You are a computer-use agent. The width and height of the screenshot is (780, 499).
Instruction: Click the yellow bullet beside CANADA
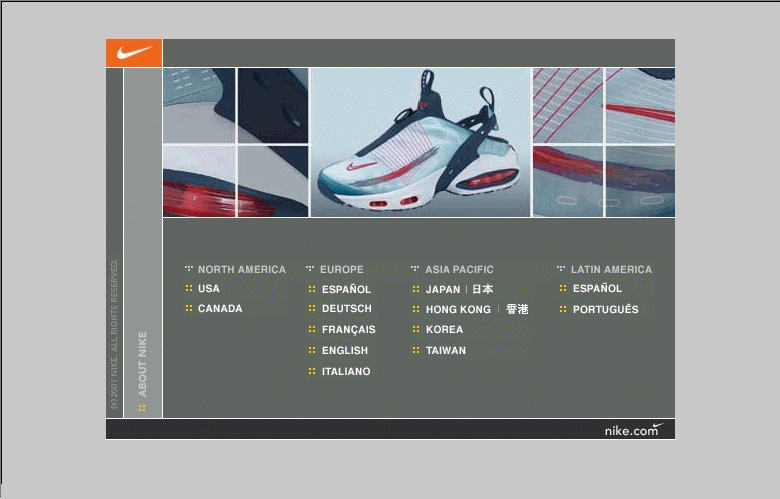point(189,308)
